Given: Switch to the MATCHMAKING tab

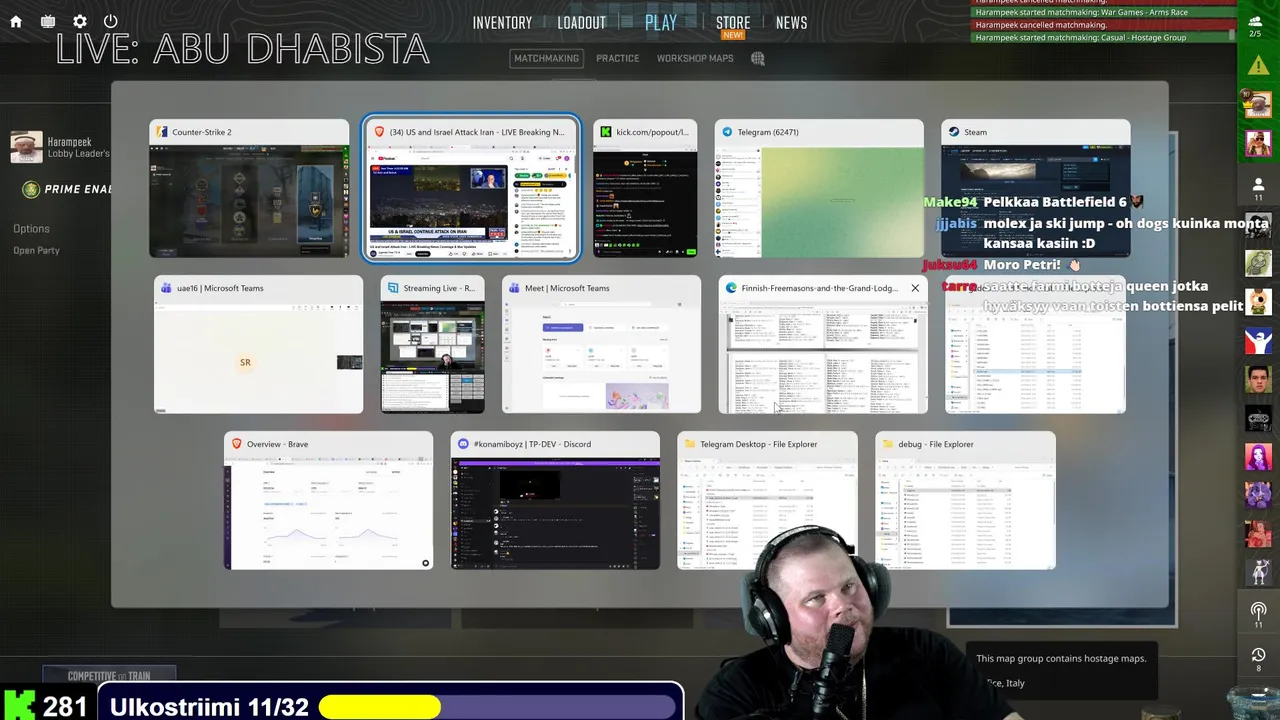Looking at the screenshot, I should pyautogui.click(x=546, y=58).
